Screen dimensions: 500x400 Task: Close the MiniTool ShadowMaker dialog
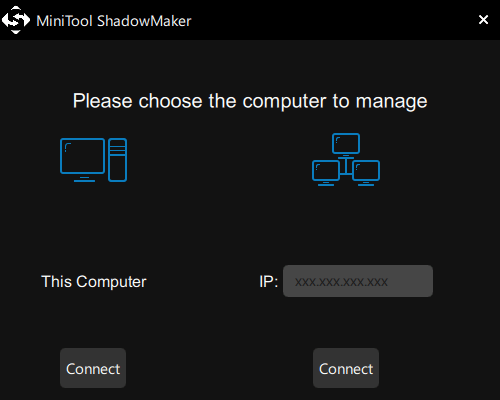(x=483, y=20)
